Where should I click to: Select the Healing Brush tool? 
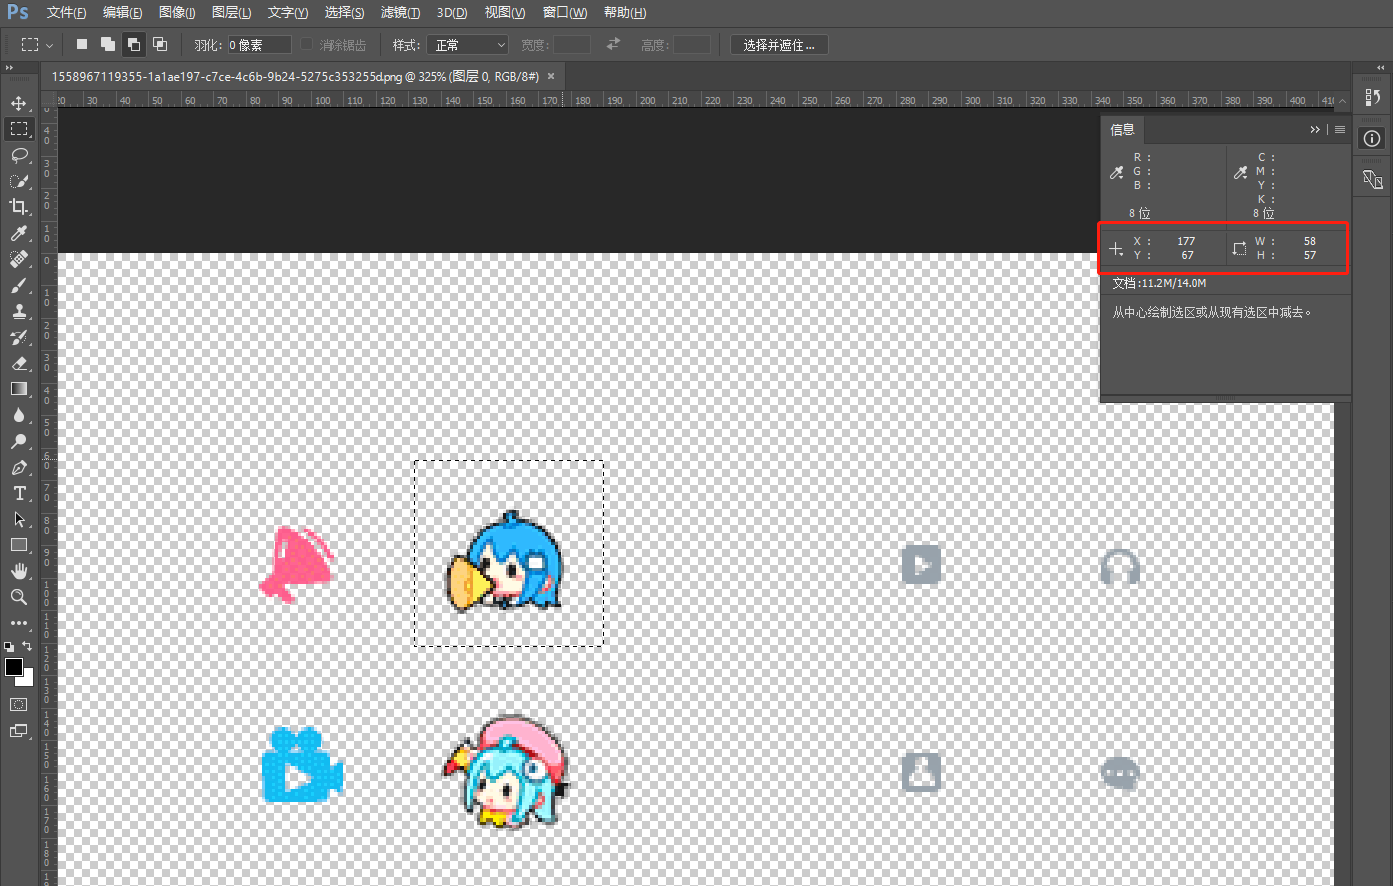(19, 259)
